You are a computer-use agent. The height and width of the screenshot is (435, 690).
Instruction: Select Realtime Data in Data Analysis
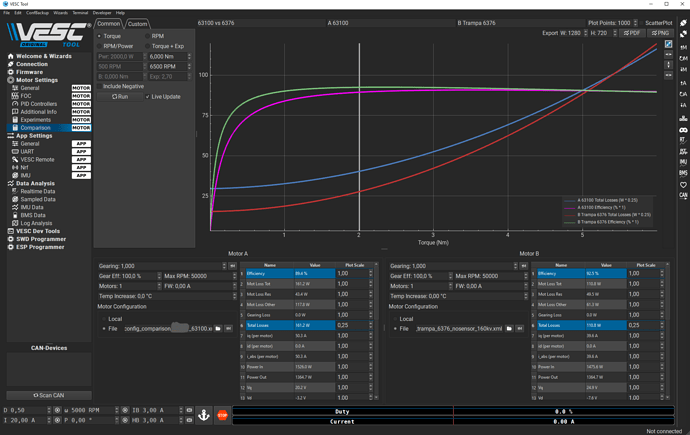tap(37, 191)
